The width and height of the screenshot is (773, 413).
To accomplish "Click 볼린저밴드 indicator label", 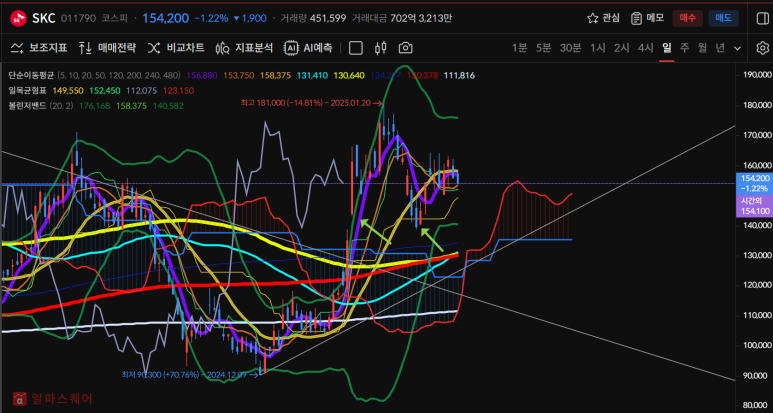I will tap(28, 105).
